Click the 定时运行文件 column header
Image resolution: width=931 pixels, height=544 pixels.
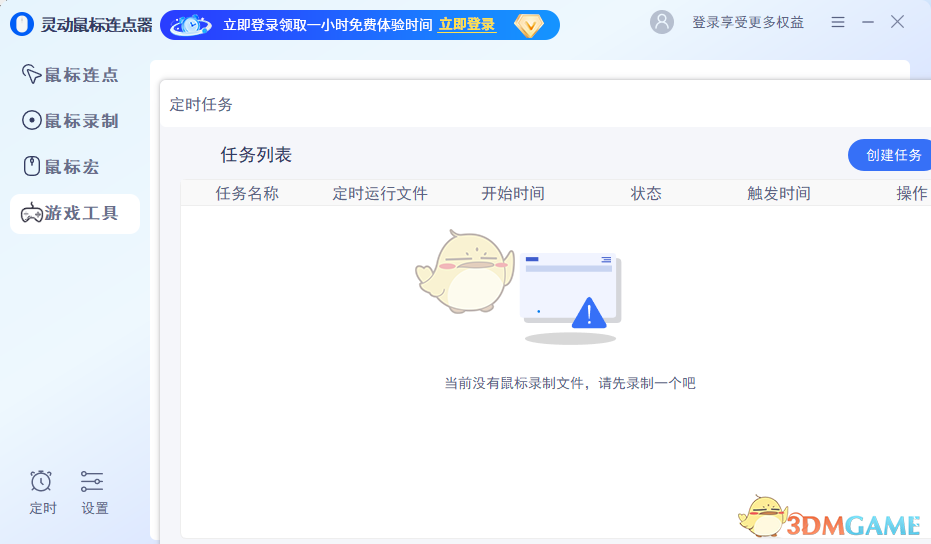pyautogui.click(x=380, y=194)
